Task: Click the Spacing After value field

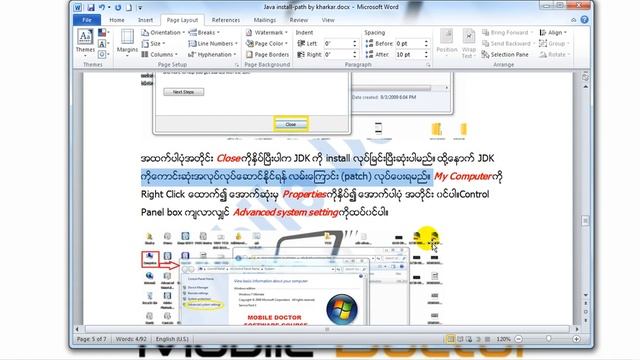Action: point(409,54)
